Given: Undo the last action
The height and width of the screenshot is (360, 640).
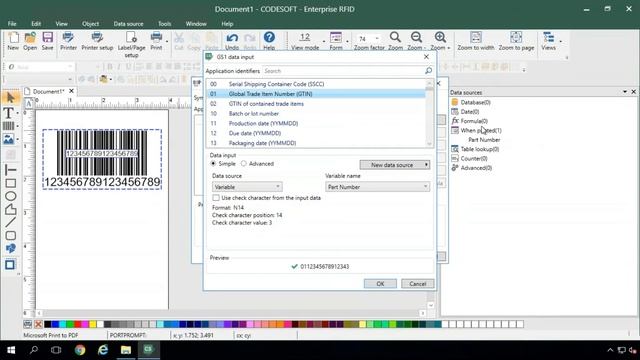Looking at the screenshot, I should click(x=232, y=41).
